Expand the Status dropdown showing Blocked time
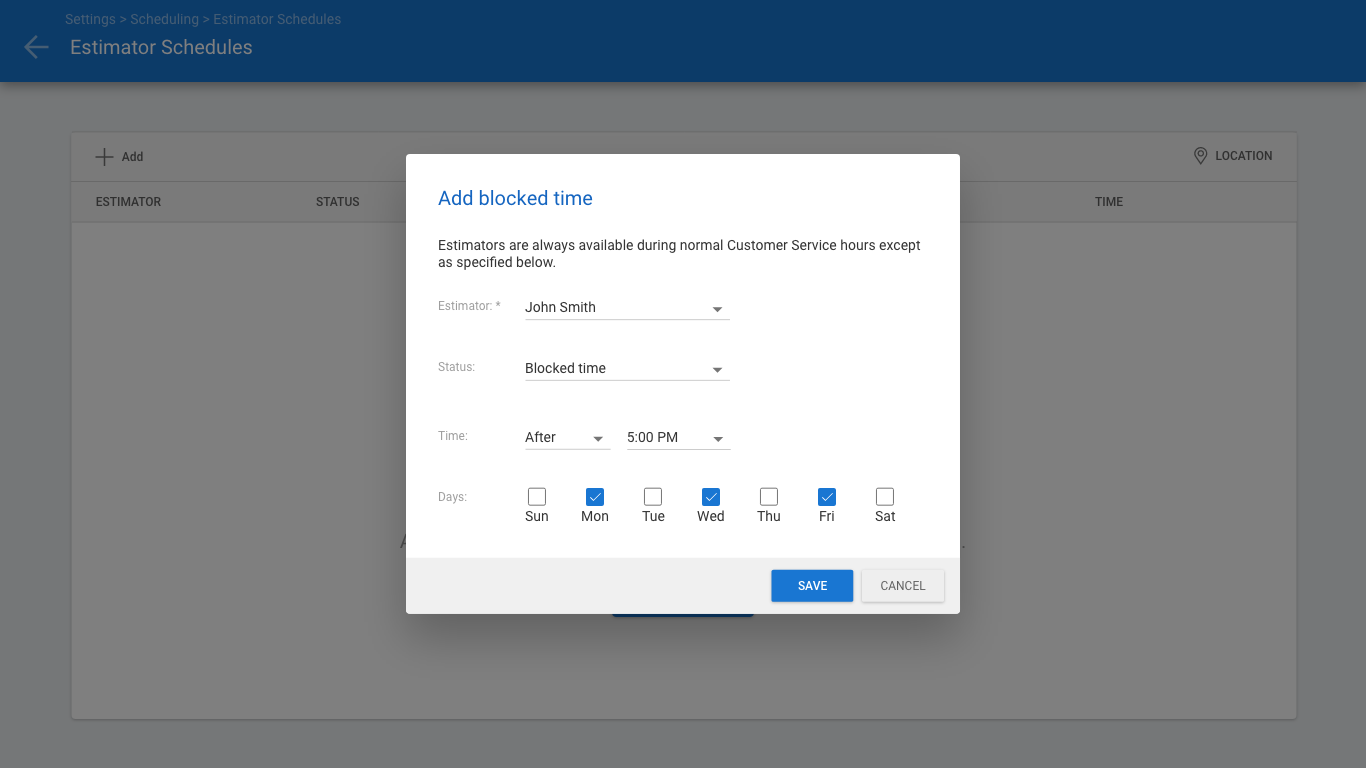Viewport: 1366px width, 768px height. click(627, 369)
